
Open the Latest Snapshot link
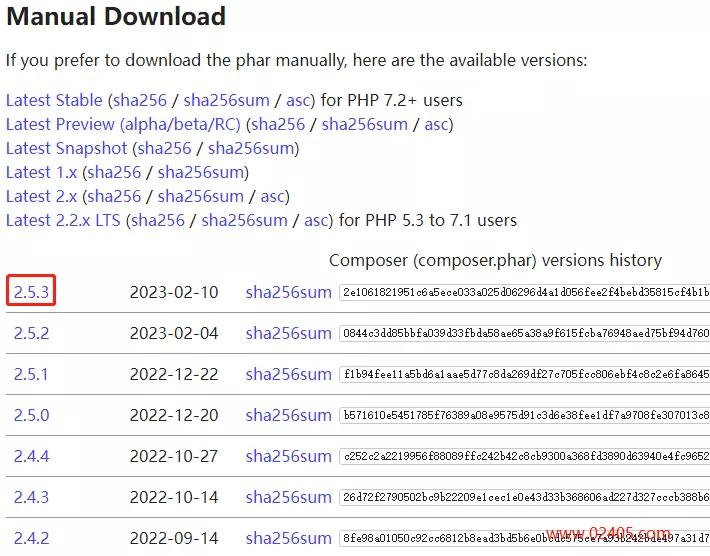pos(67,148)
